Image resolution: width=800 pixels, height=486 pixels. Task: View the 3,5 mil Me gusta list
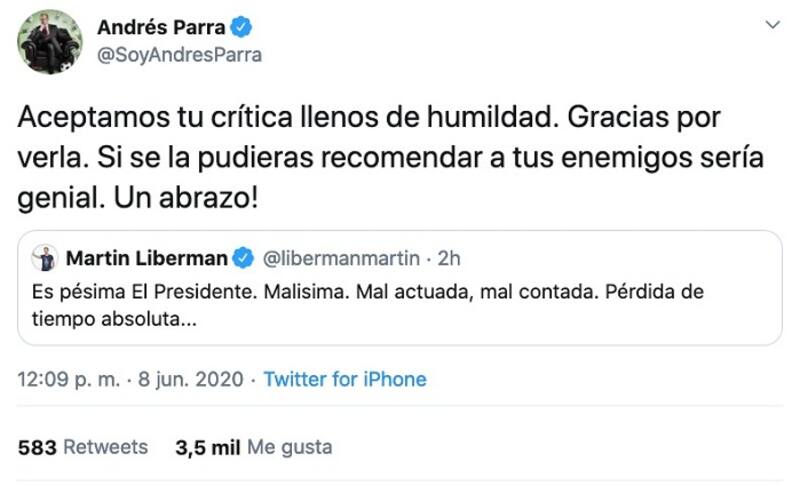tap(253, 448)
